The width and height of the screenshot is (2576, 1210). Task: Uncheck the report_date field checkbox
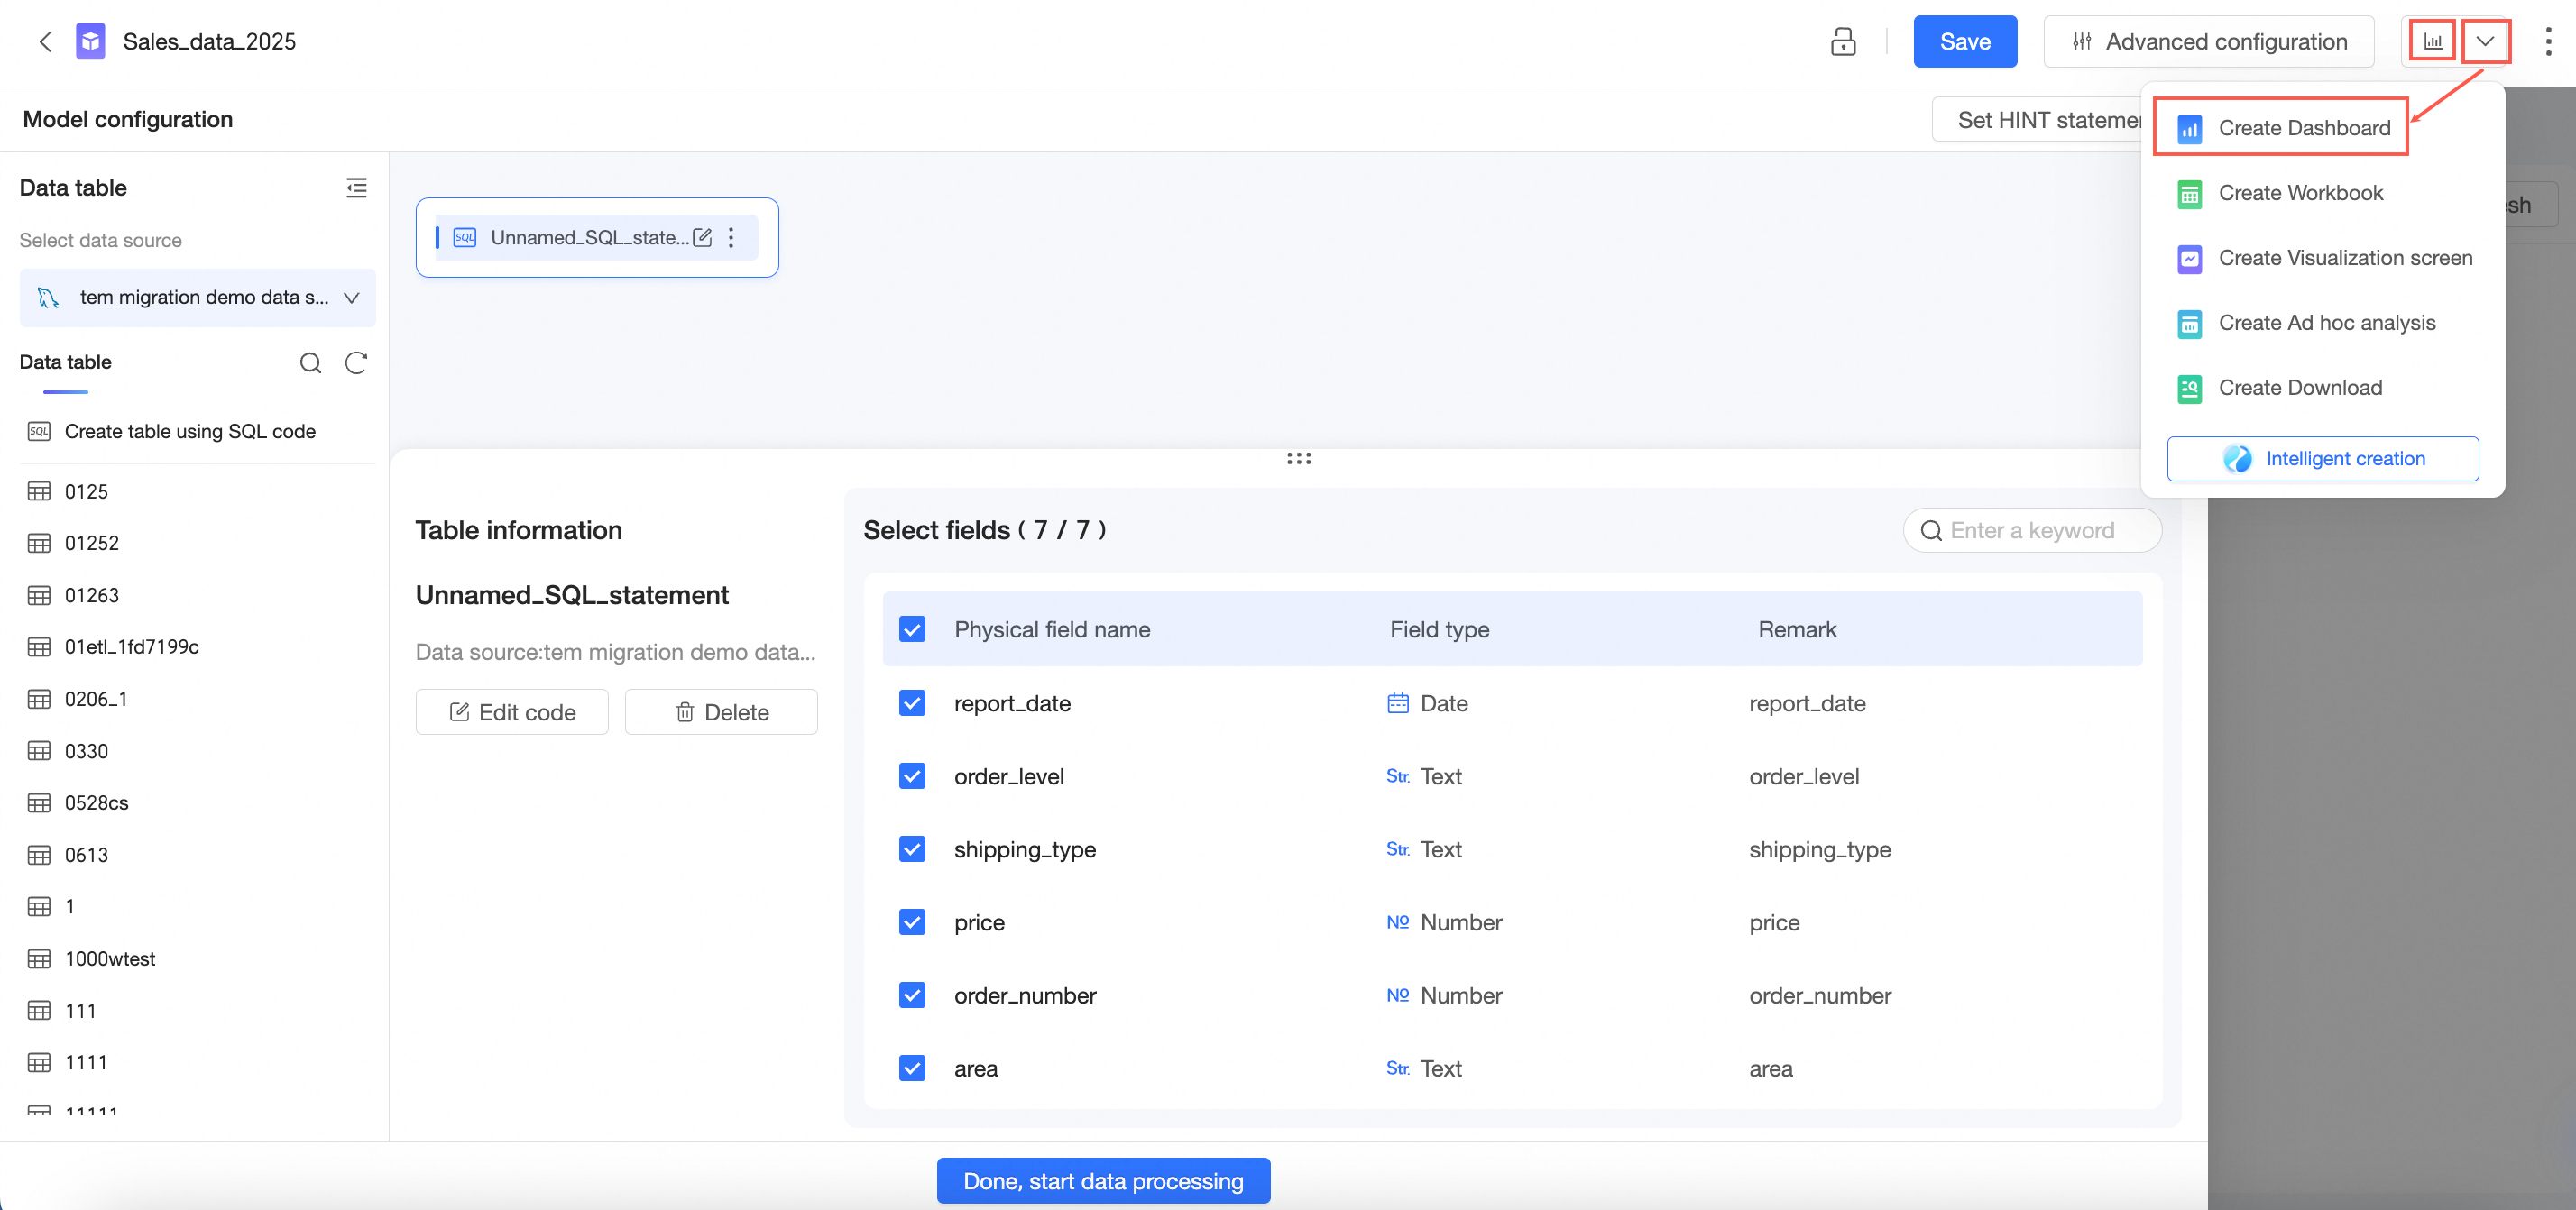tap(912, 703)
